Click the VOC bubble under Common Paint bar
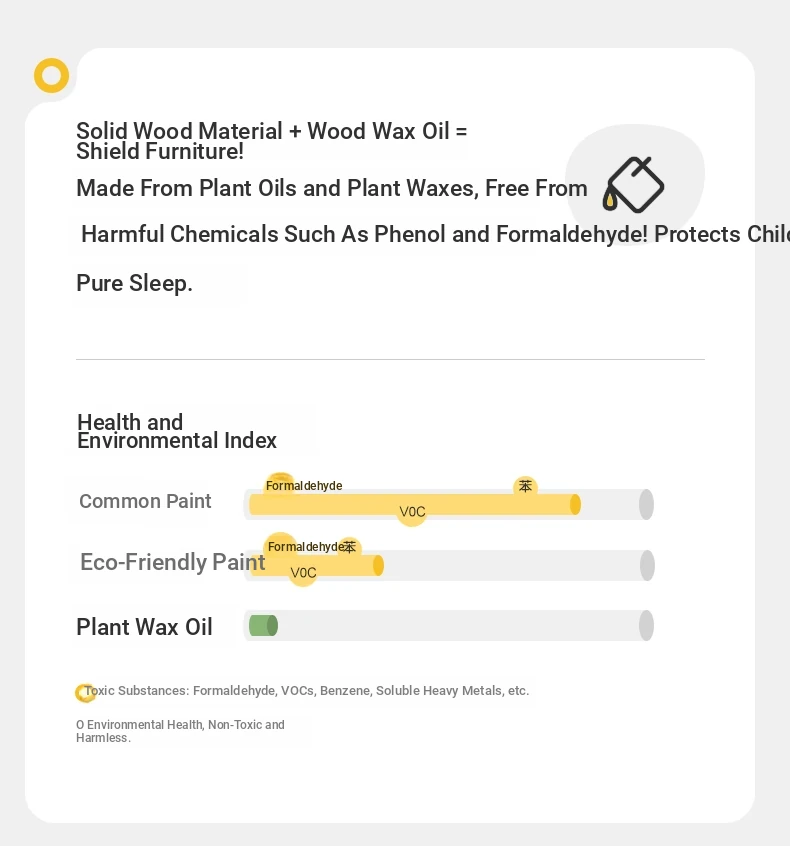The width and height of the screenshot is (790, 846). (x=412, y=511)
